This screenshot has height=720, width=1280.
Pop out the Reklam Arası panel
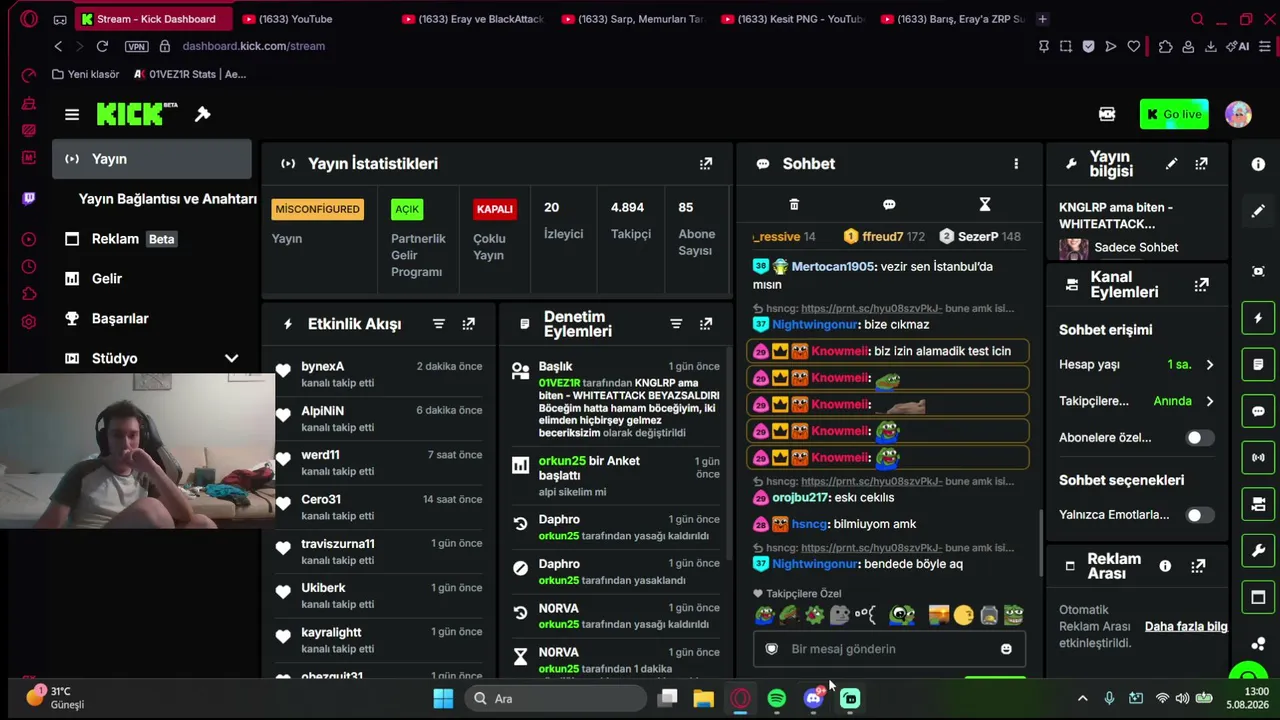(x=1198, y=566)
